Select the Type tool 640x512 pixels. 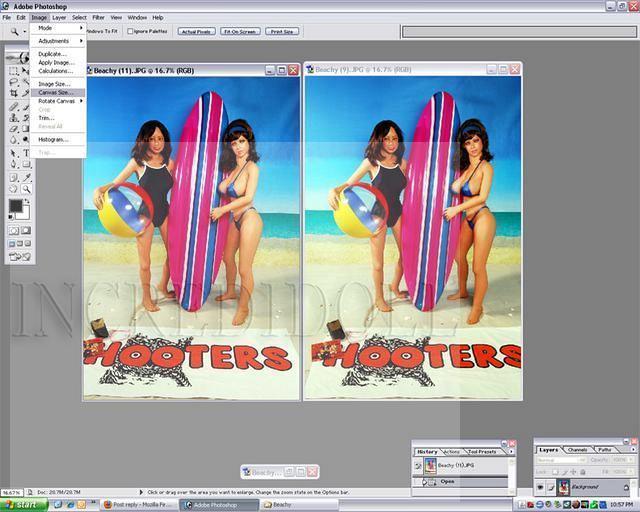coord(26,154)
